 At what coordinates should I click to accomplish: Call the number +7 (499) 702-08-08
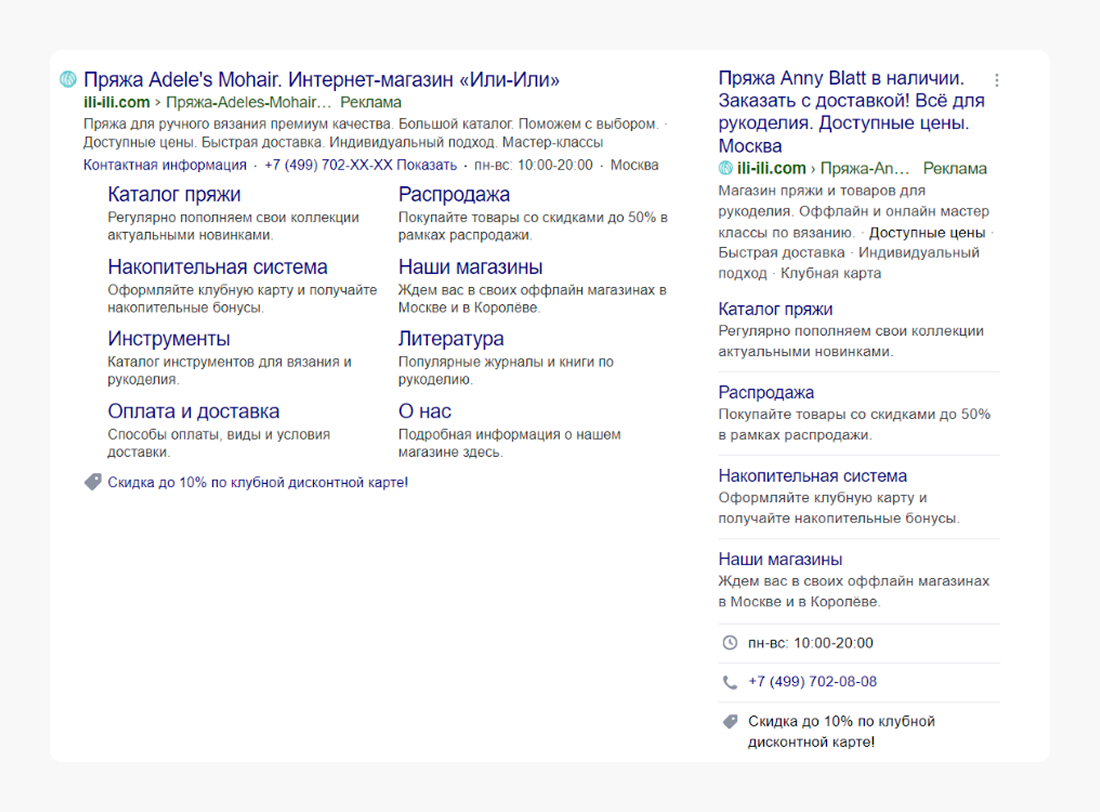click(812, 682)
